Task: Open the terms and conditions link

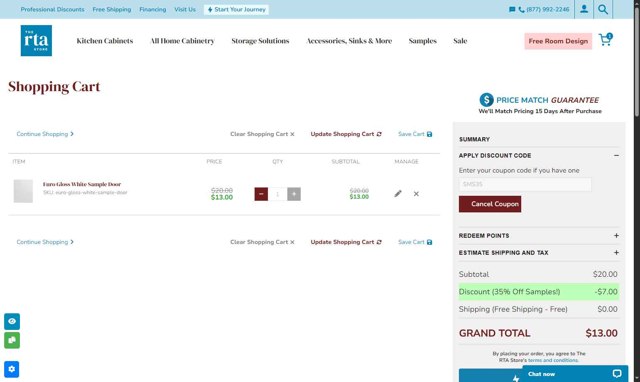Action: [x=553, y=360]
